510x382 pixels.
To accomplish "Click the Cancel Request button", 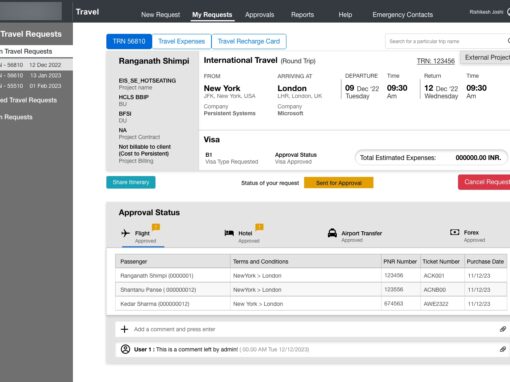I will (484, 182).
